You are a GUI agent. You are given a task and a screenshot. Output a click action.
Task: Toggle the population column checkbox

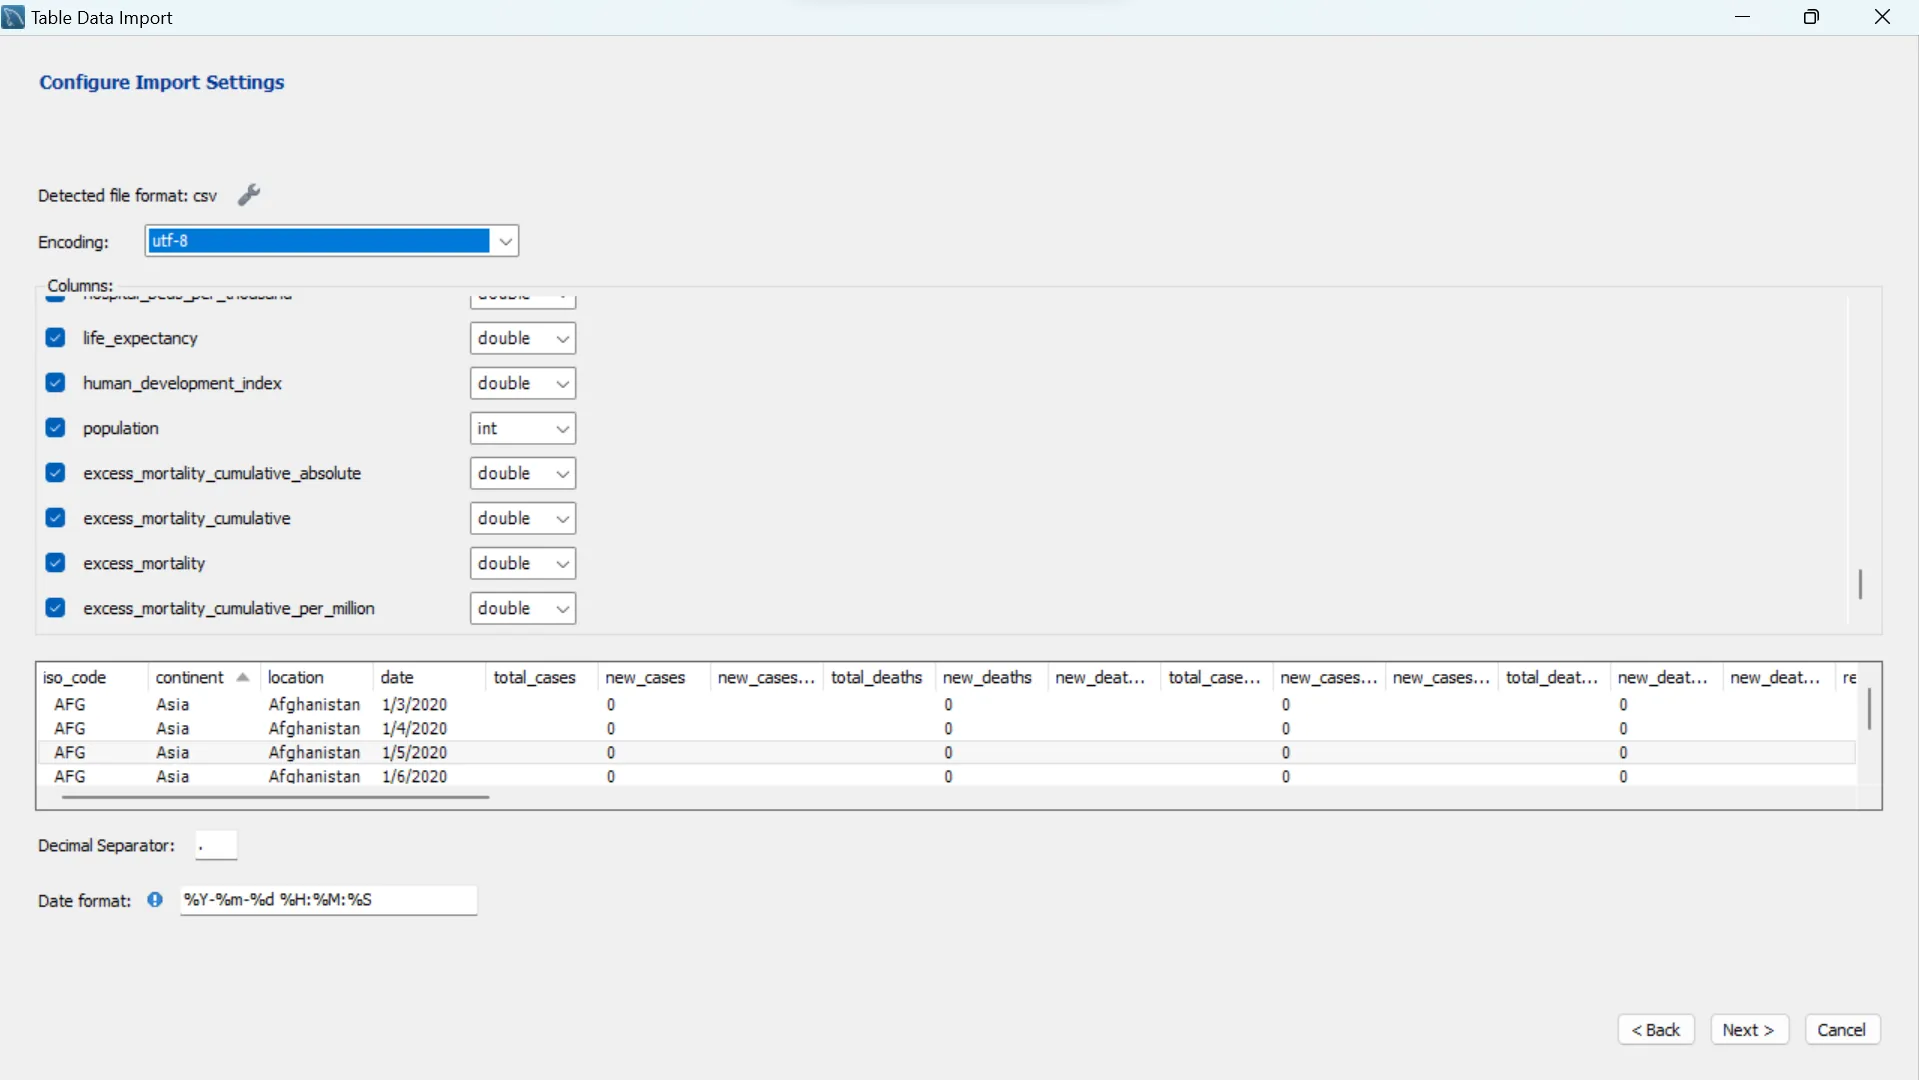click(x=56, y=428)
